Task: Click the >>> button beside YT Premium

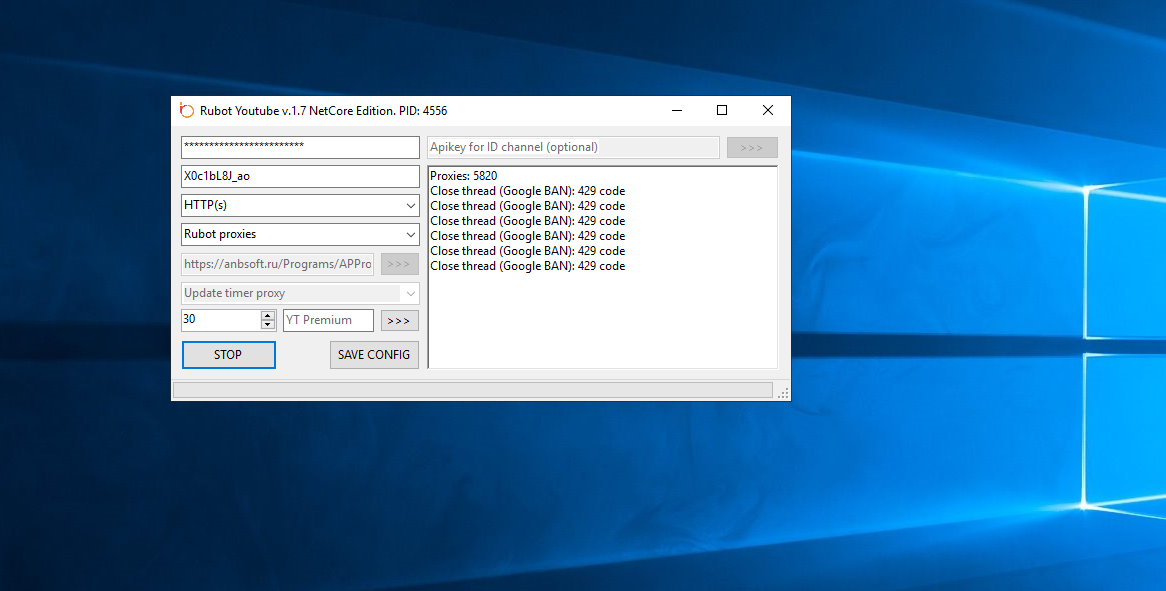Action: pos(399,321)
